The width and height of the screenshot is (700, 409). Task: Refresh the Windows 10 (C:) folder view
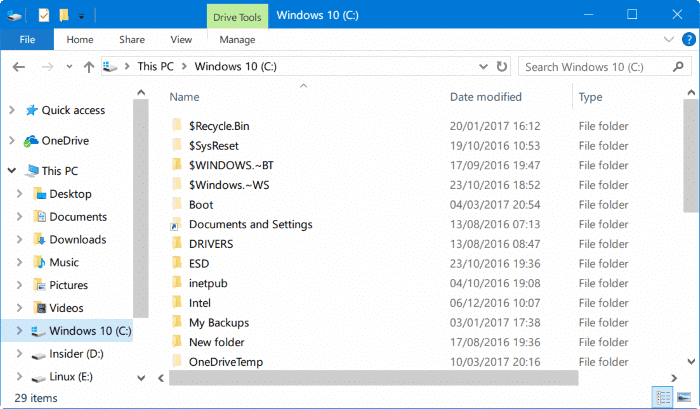pyautogui.click(x=502, y=67)
